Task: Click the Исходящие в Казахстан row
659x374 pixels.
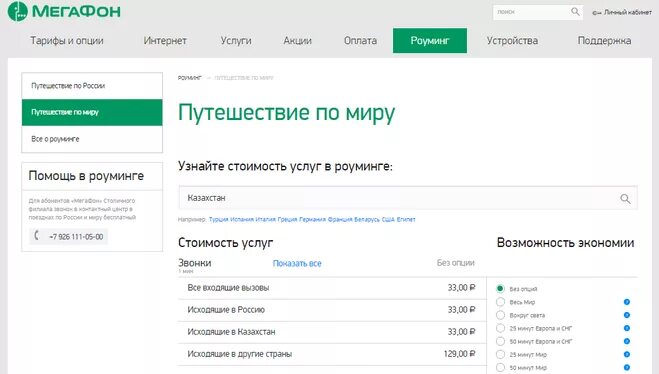Action: click(x=332, y=332)
